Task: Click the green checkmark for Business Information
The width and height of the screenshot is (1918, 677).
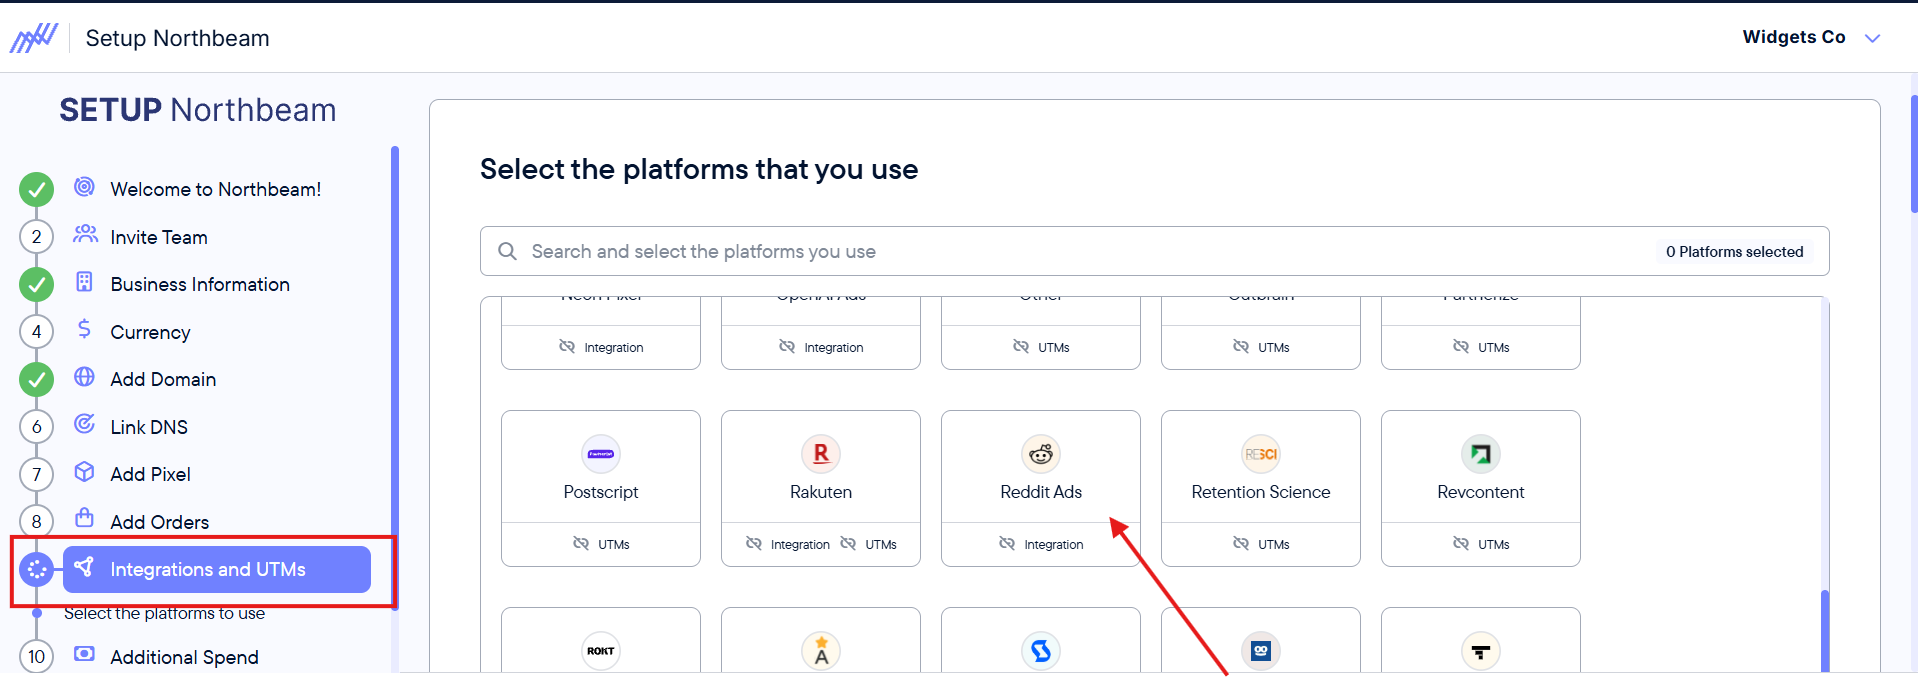Action: (x=37, y=284)
